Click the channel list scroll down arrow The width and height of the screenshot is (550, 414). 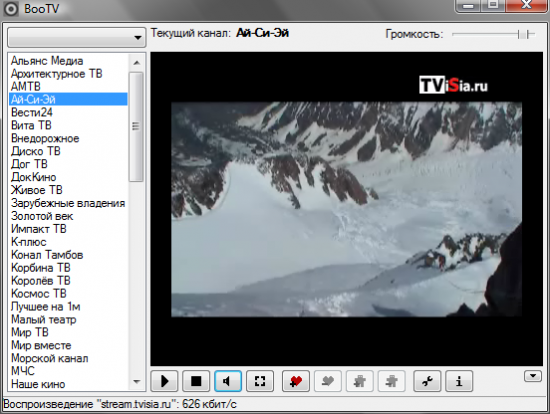[137, 382]
